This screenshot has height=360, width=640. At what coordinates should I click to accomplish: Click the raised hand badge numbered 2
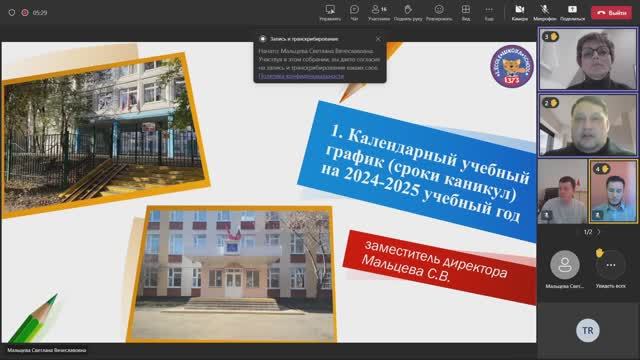tap(551, 103)
